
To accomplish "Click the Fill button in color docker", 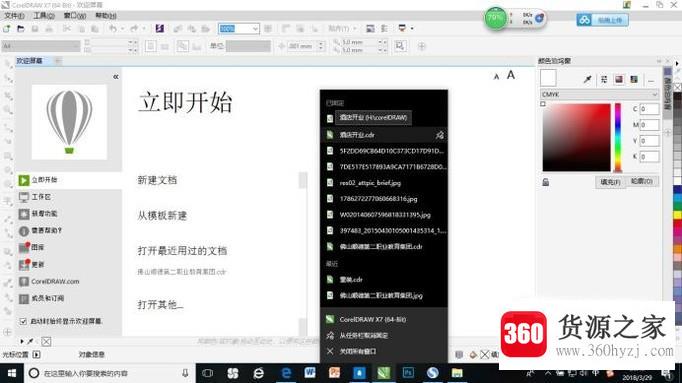I will point(610,182).
